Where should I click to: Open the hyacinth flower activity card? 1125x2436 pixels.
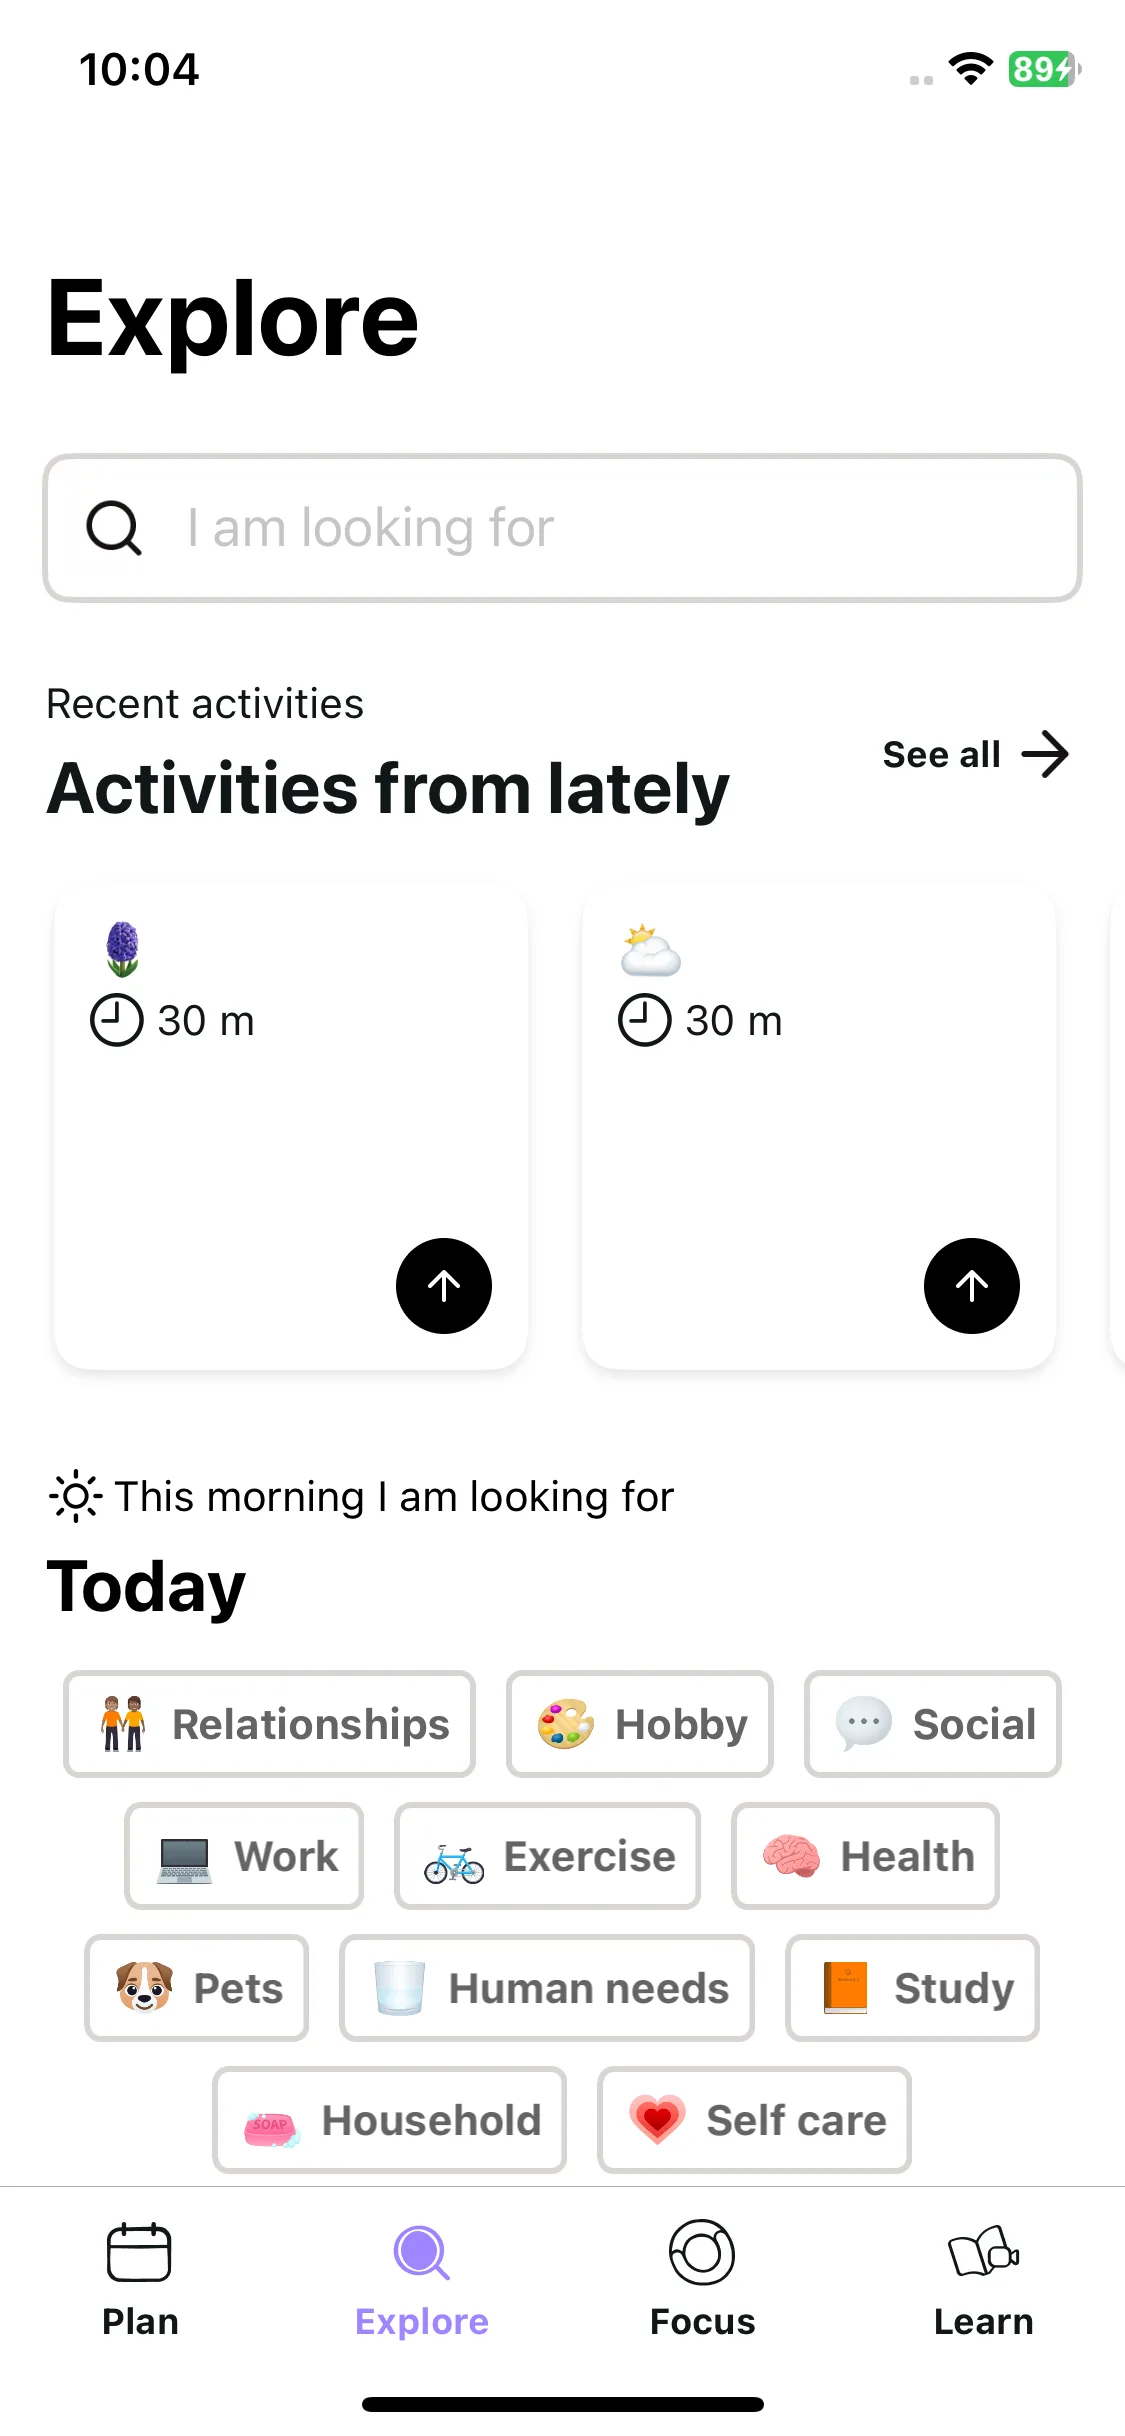click(291, 1127)
